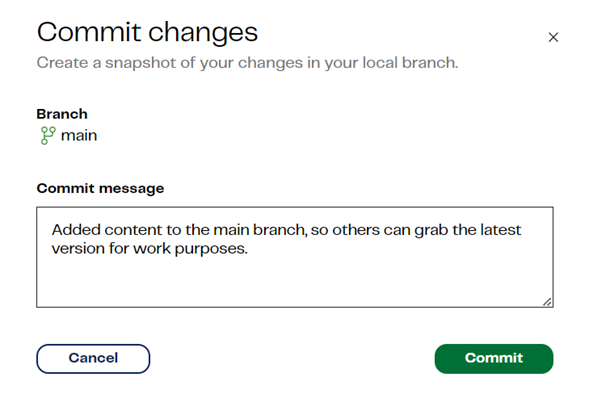Click the Commit button
The image size is (589, 415).
click(x=494, y=359)
